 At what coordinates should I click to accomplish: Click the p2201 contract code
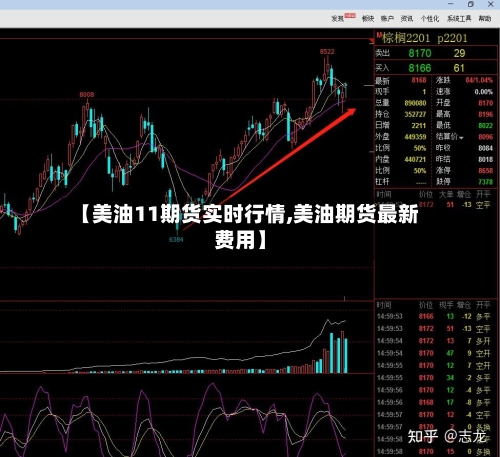pos(452,38)
